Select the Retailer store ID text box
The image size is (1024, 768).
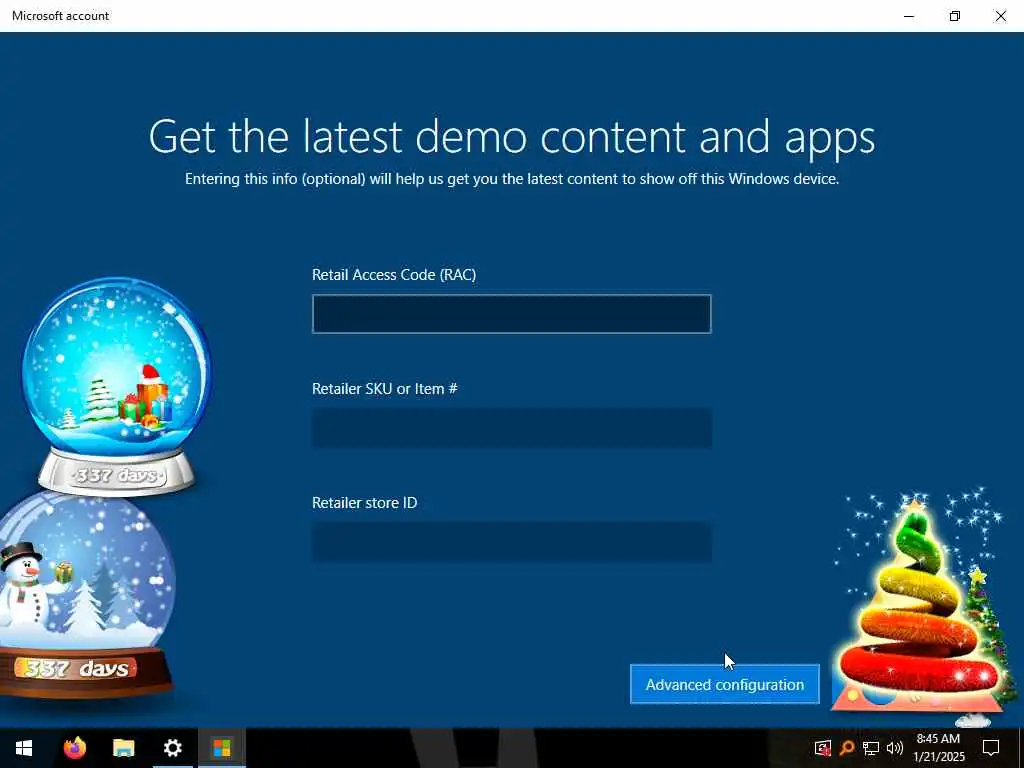point(511,542)
